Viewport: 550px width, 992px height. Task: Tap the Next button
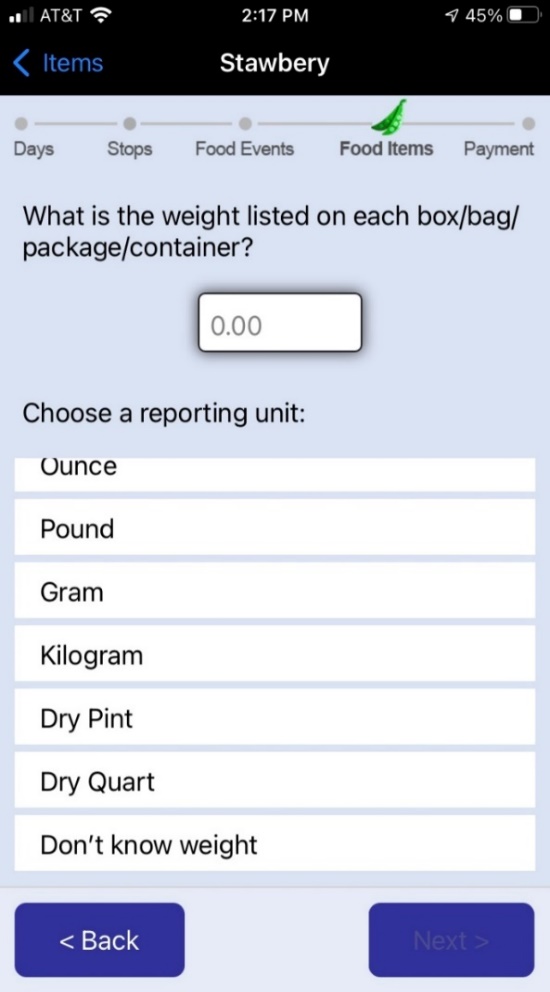[451, 940]
